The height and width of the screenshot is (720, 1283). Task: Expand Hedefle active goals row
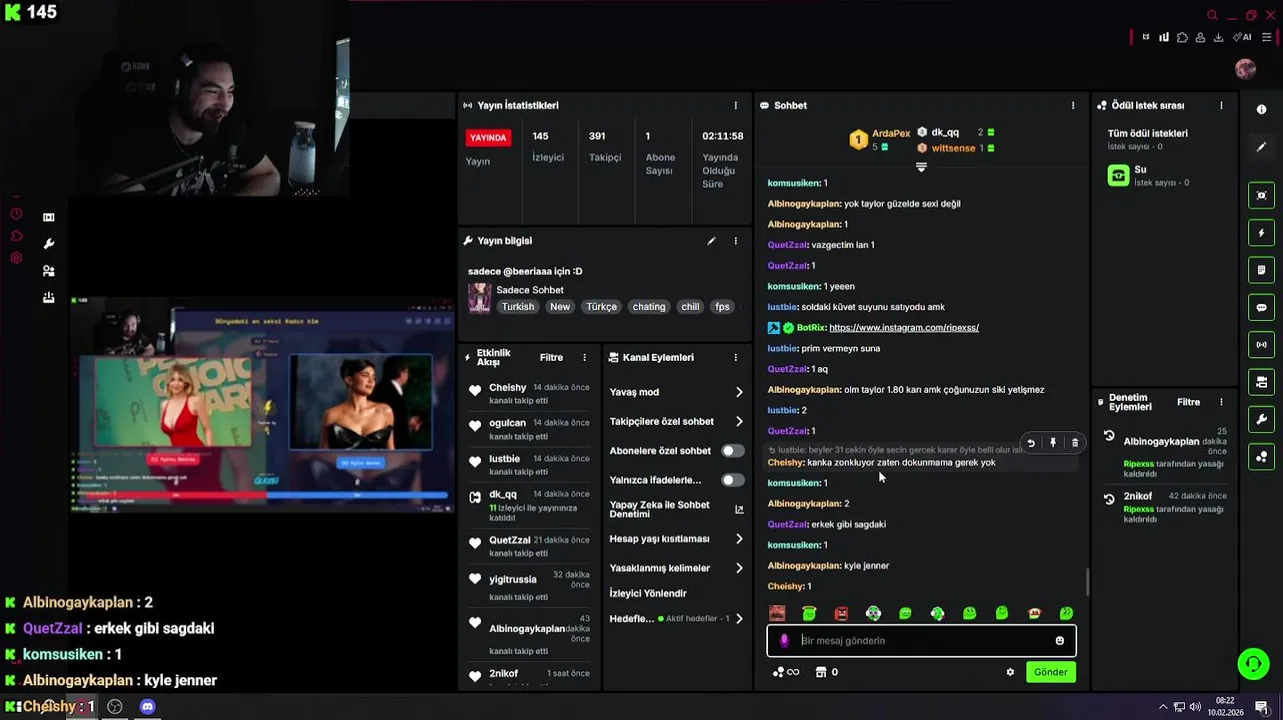(x=676, y=619)
